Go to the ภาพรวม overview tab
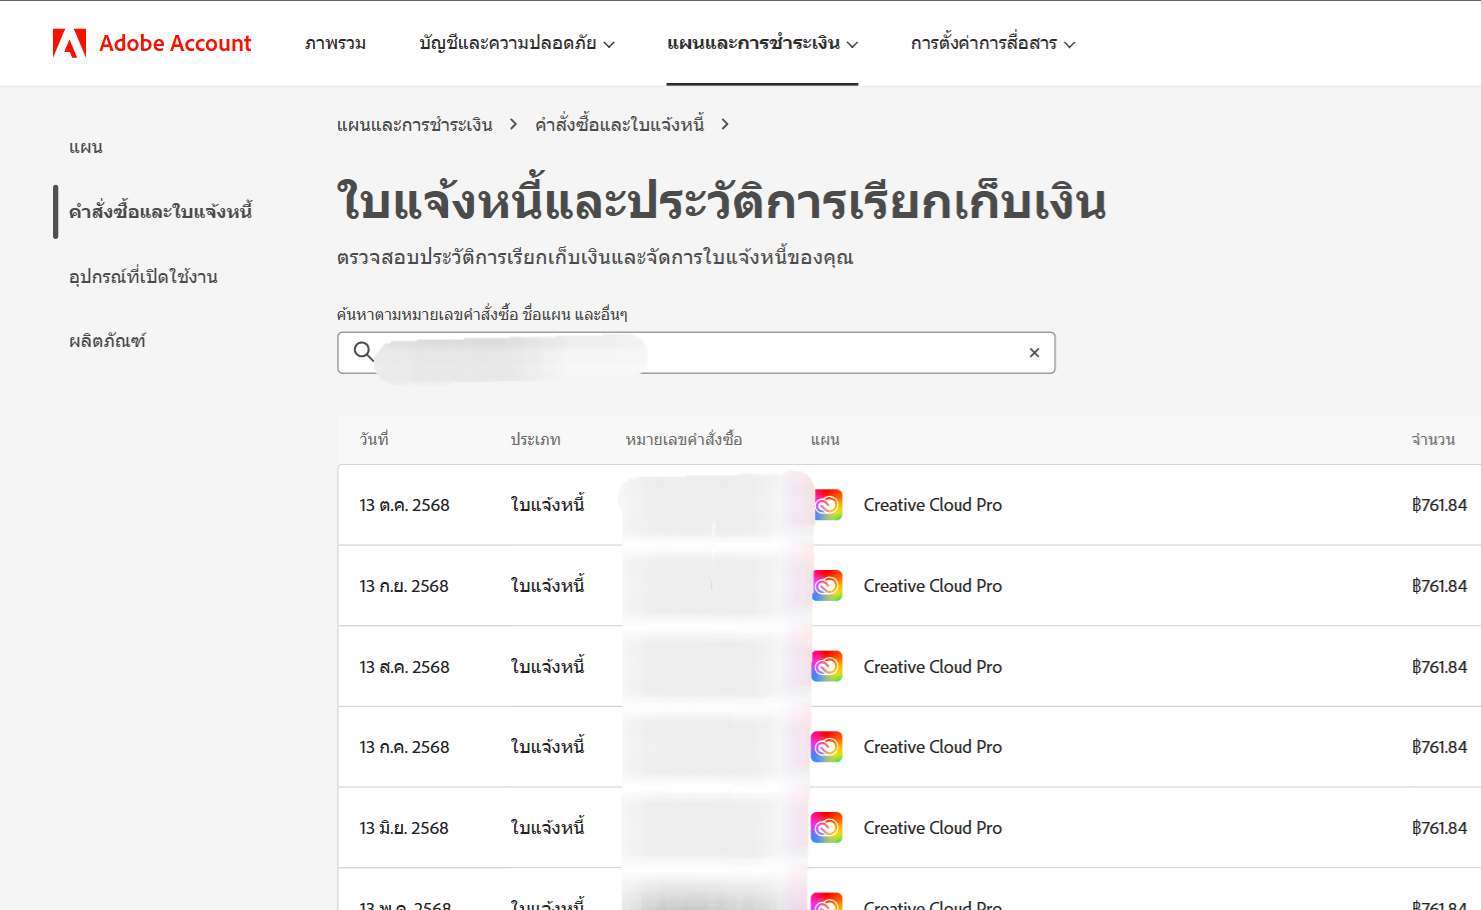This screenshot has width=1481, height=910. (x=335, y=43)
